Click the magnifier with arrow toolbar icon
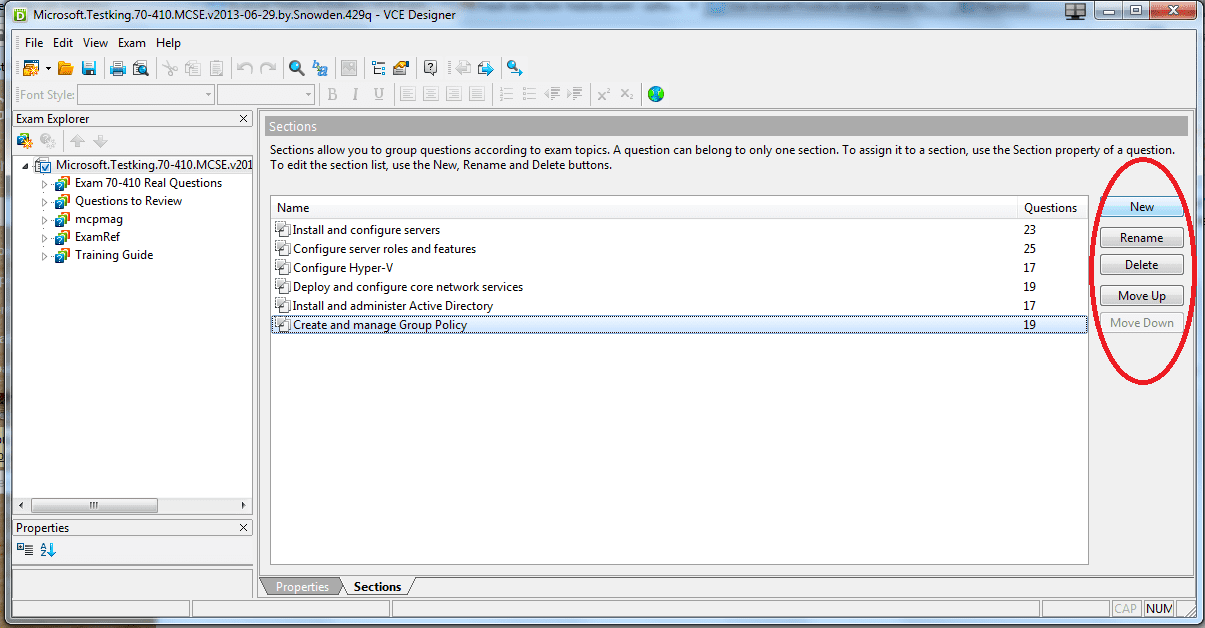1205x628 pixels. coord(515,68)
